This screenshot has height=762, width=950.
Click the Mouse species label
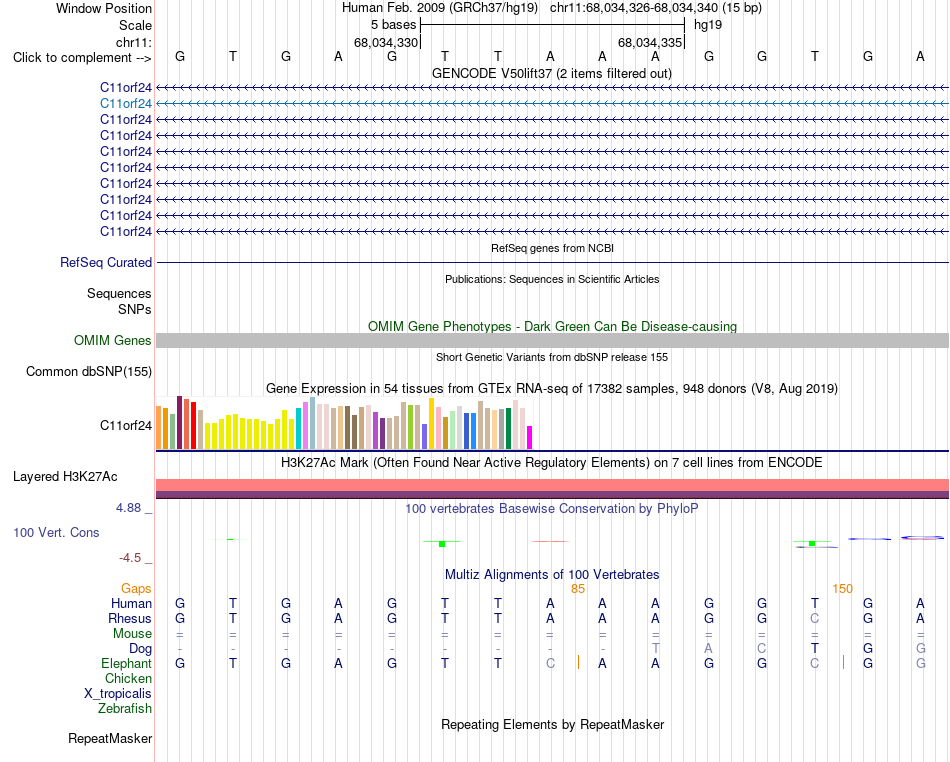pos(132,634)
